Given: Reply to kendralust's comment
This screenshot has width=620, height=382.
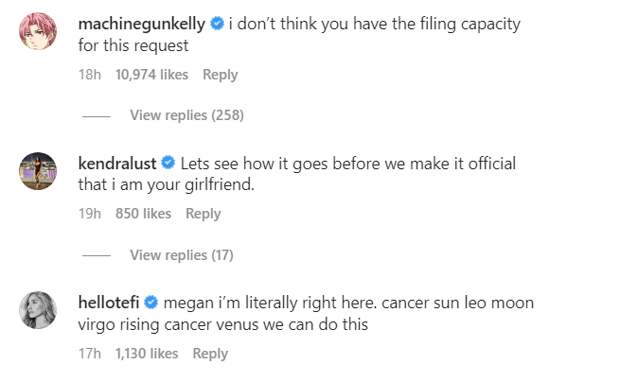Looking at the screenshot, I should click(x=203, y=214).
